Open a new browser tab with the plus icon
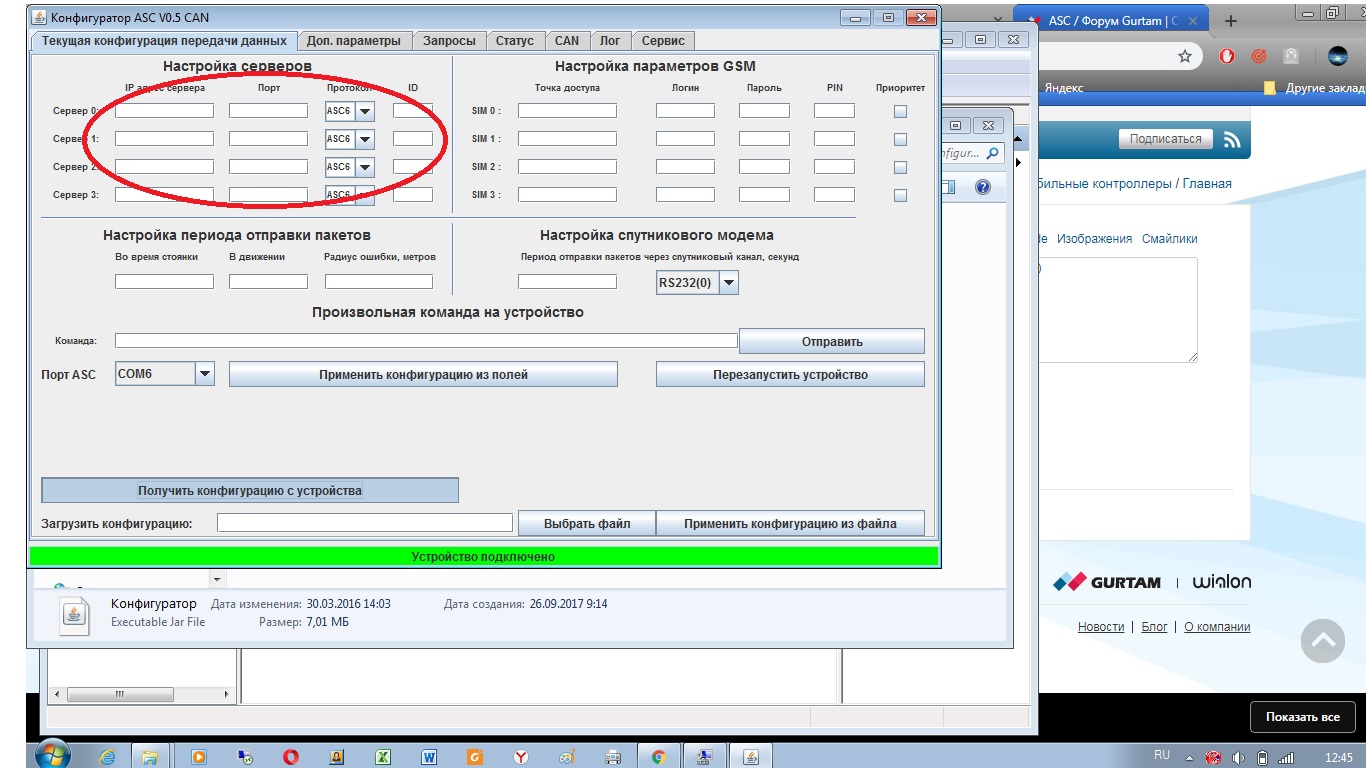The height and width of the screenshot is (768, 1366). 1230,21
